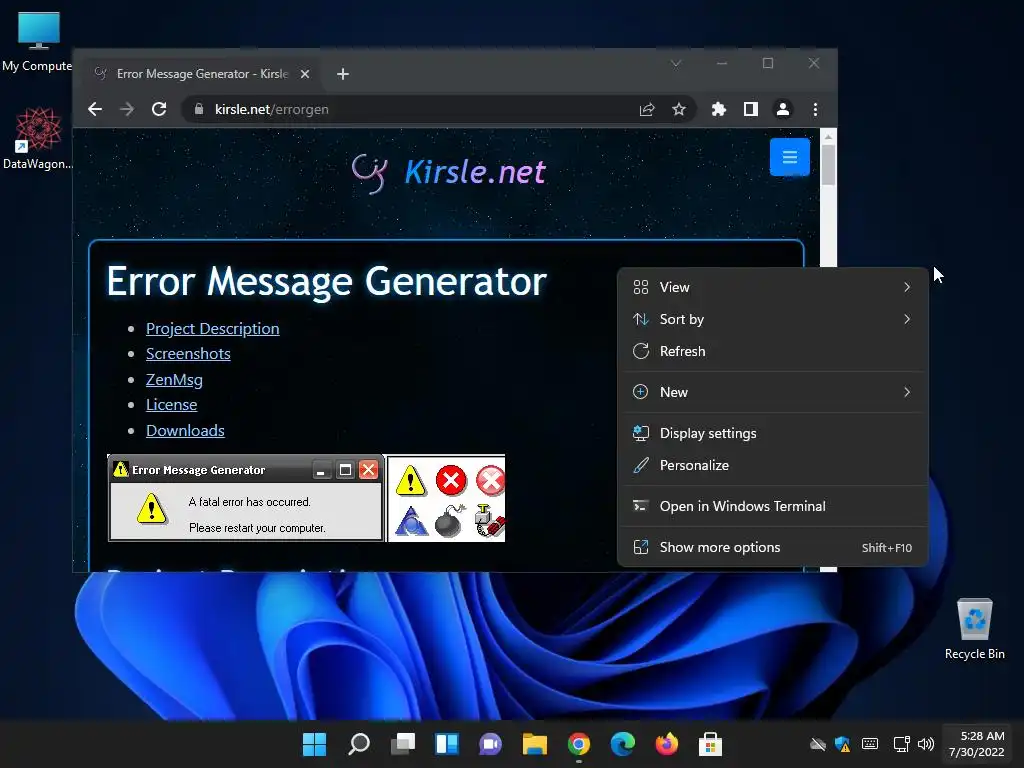Toggle Chrome side panel icon

(751, 109)
